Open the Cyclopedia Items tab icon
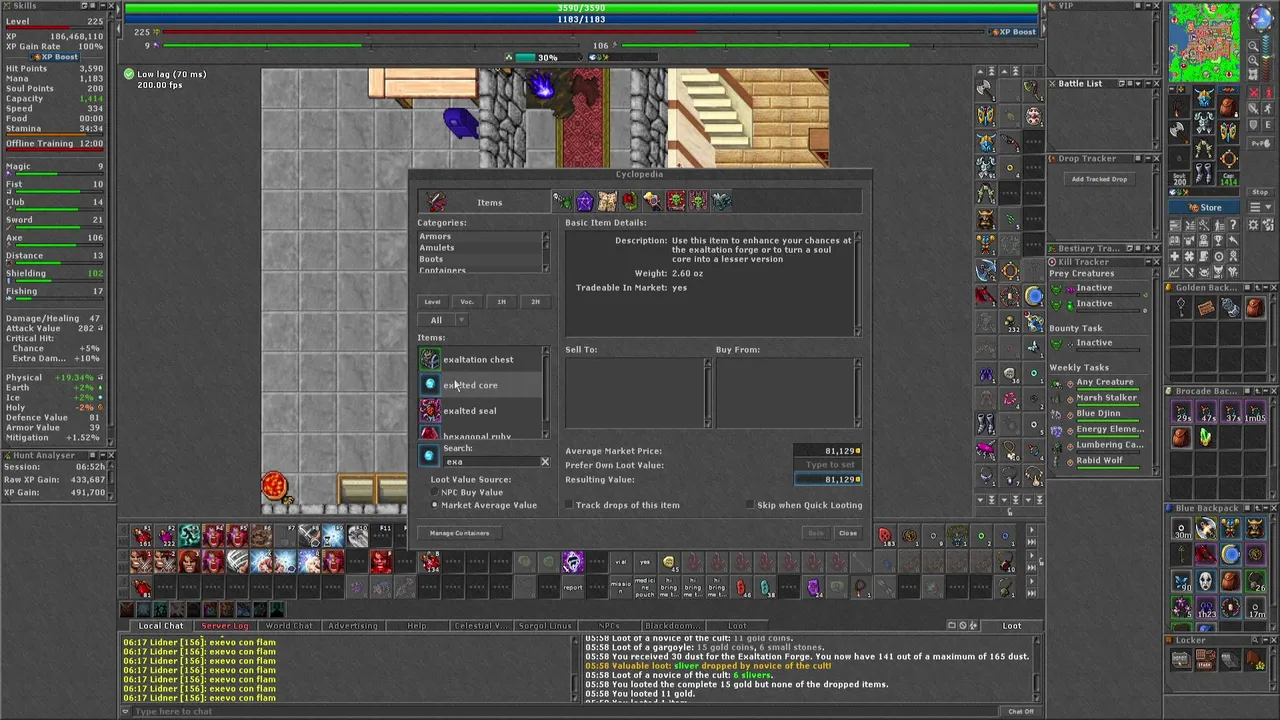The image size is (1280, 720). [436, 202]
